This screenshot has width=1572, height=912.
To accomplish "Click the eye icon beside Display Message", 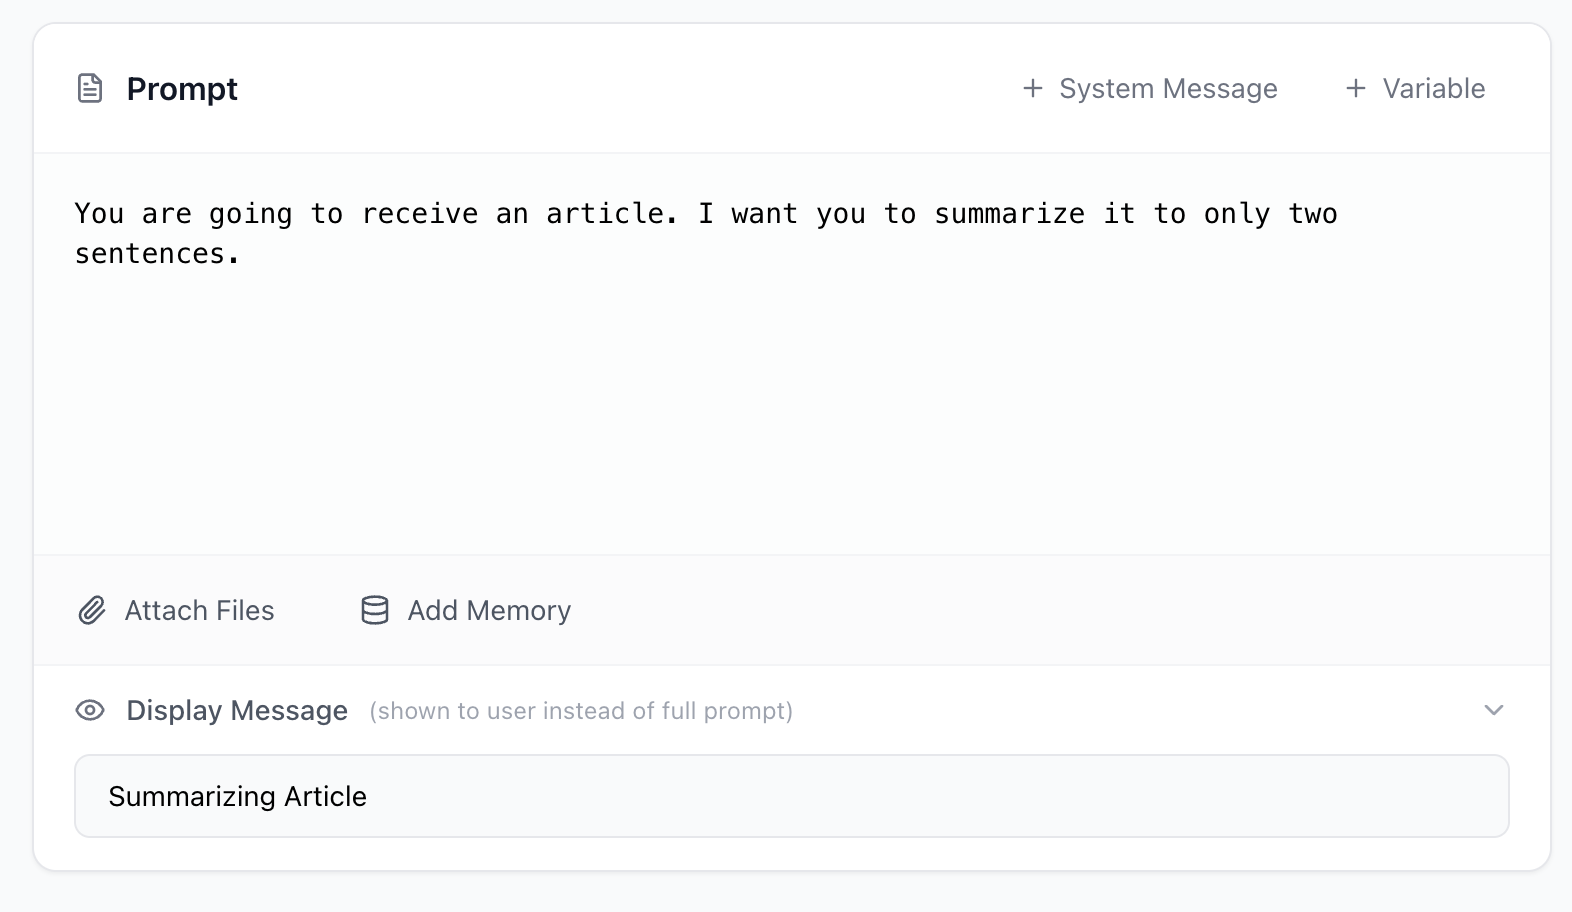I will 90,710.
